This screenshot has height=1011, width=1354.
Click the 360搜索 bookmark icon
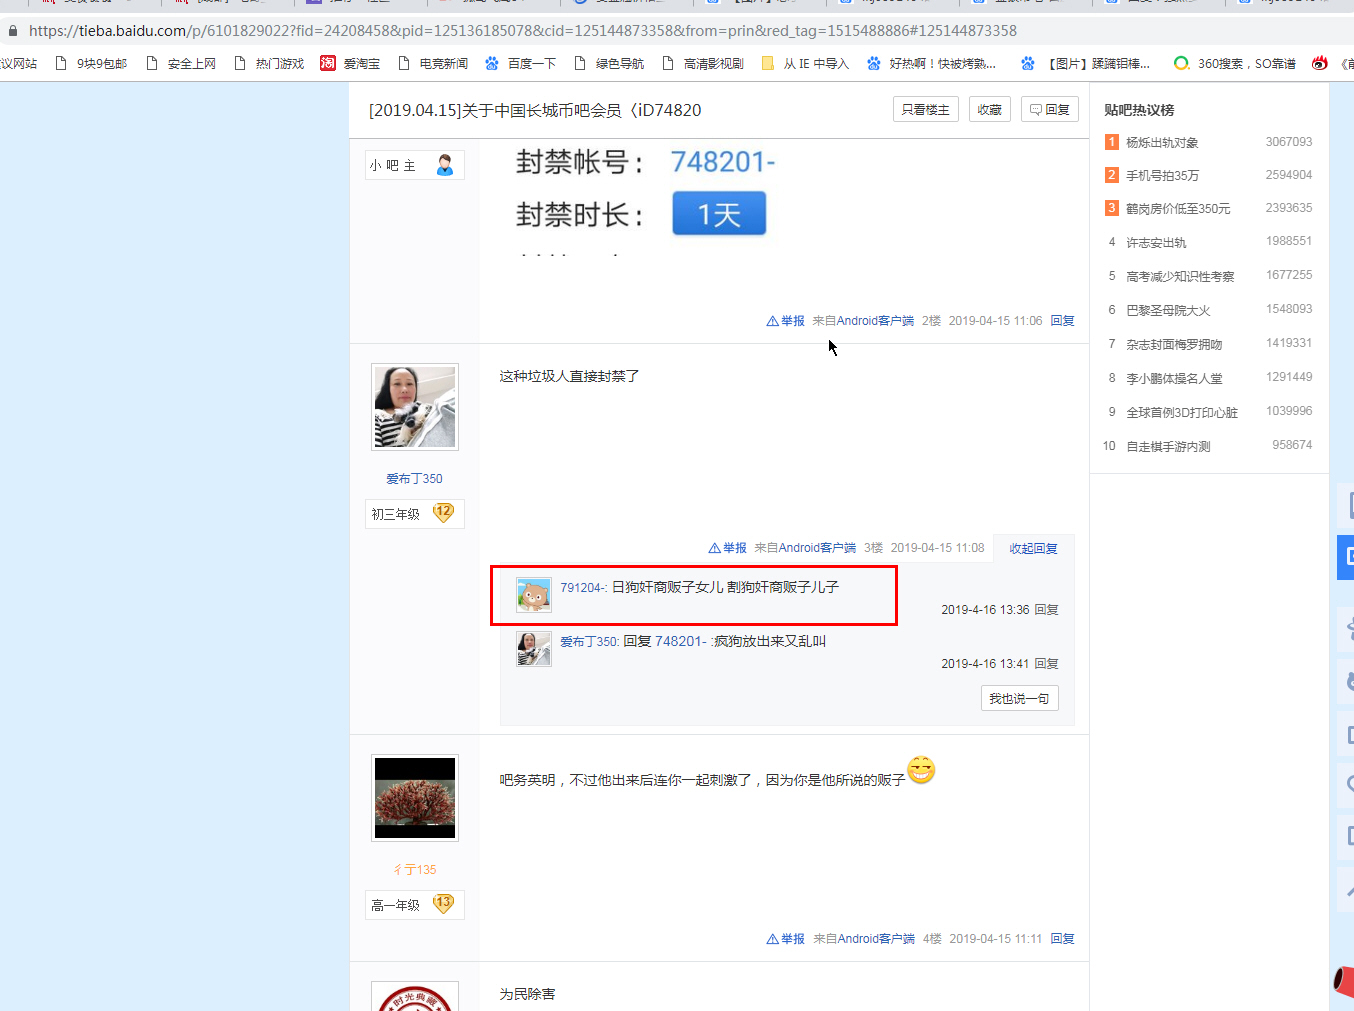(x=1181, y=63)
